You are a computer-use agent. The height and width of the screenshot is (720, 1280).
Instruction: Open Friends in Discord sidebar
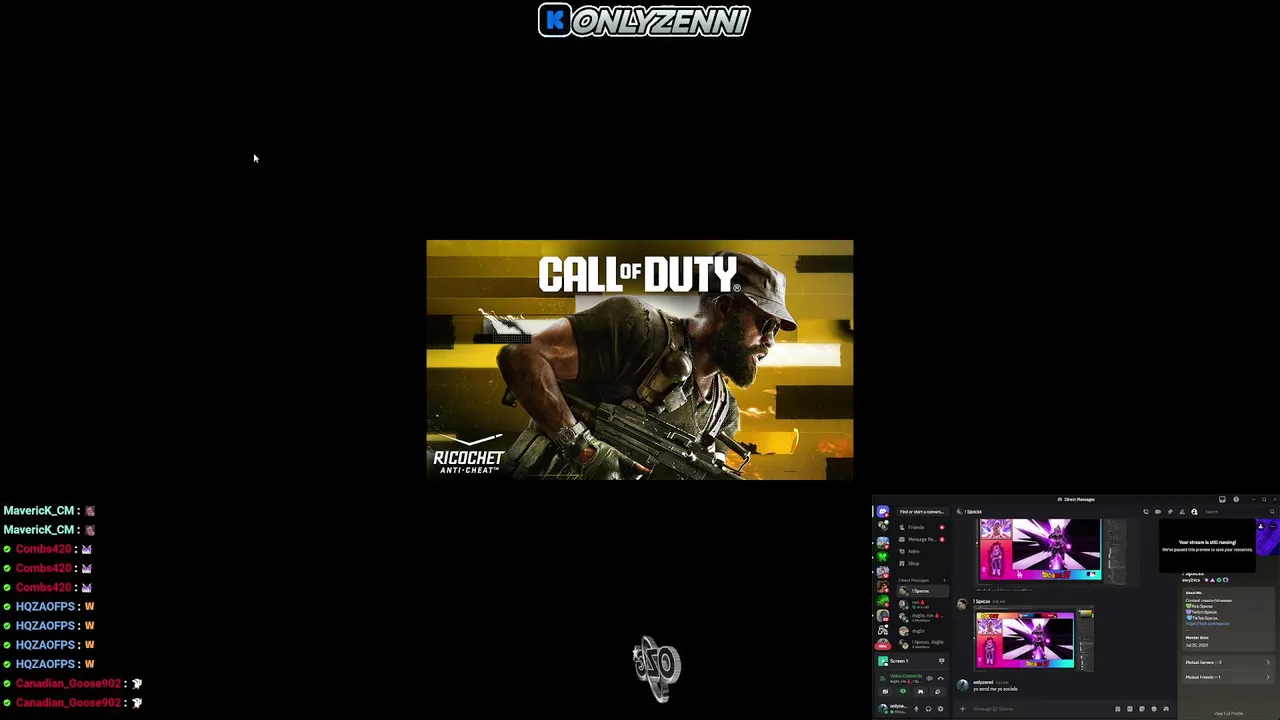[x=923, y=527]
